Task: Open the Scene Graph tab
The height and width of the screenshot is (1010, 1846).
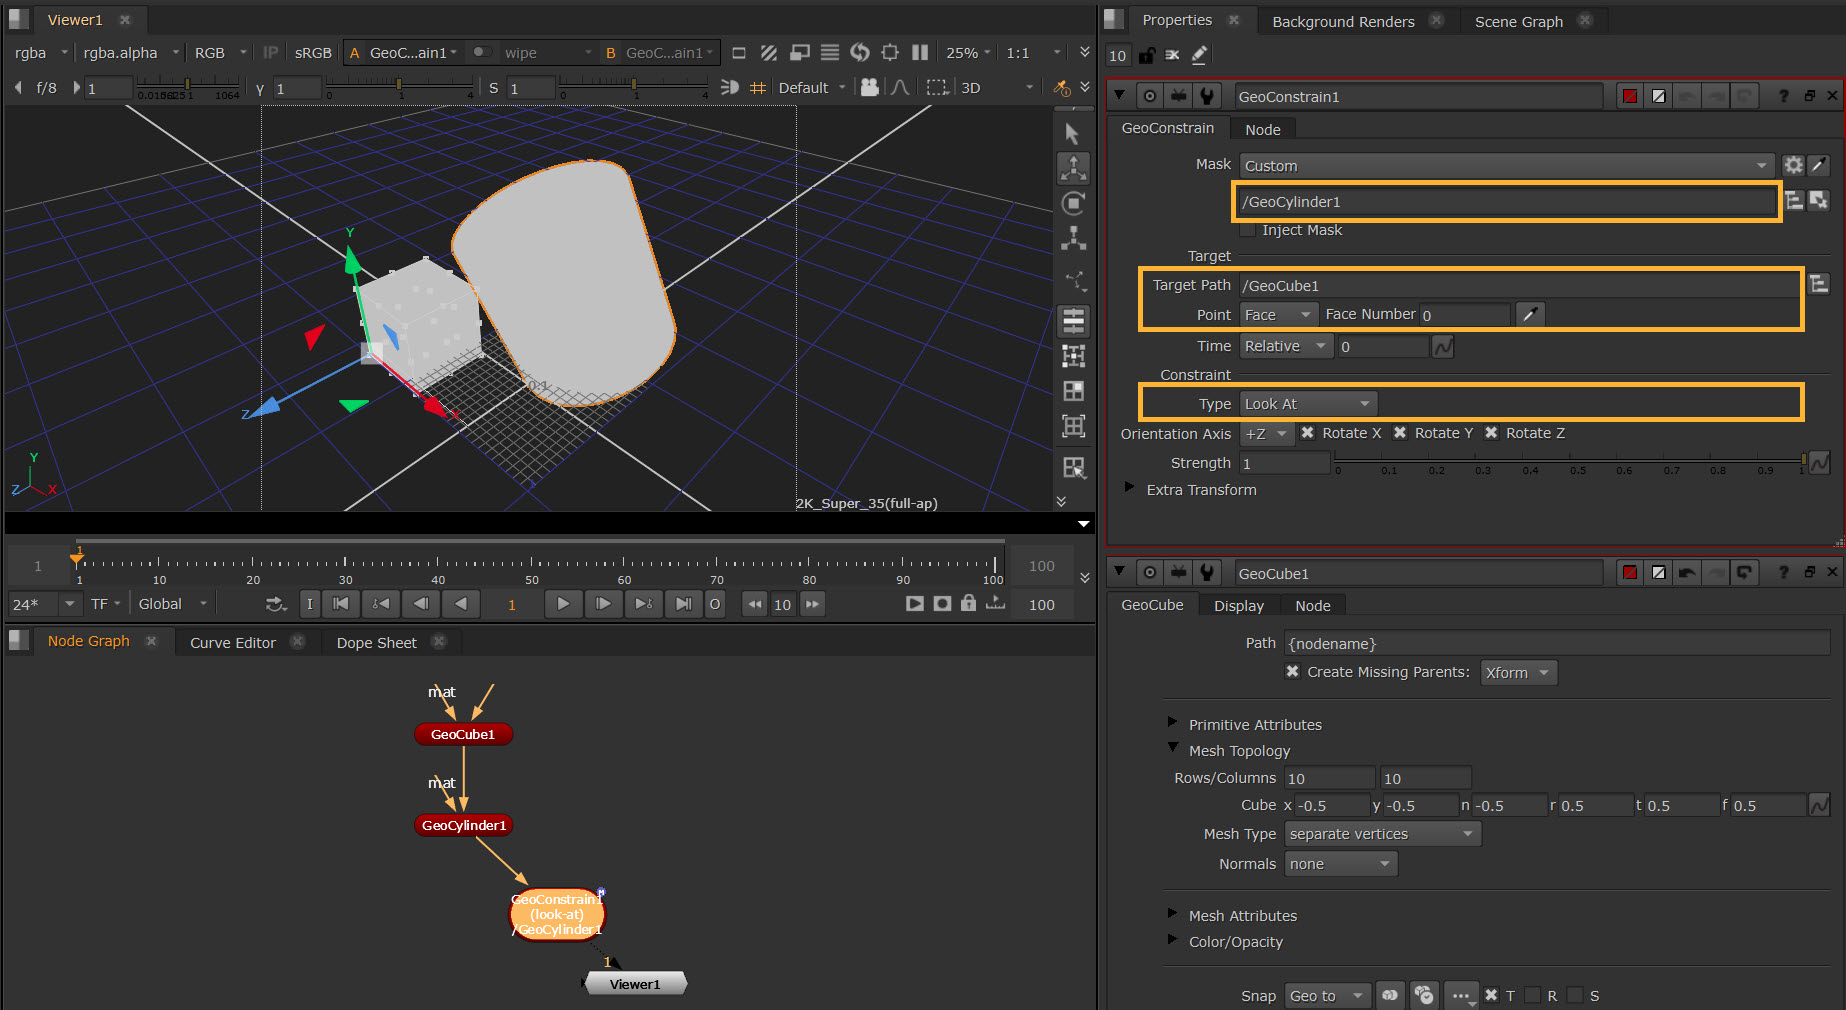Action: pos(1518,21)
